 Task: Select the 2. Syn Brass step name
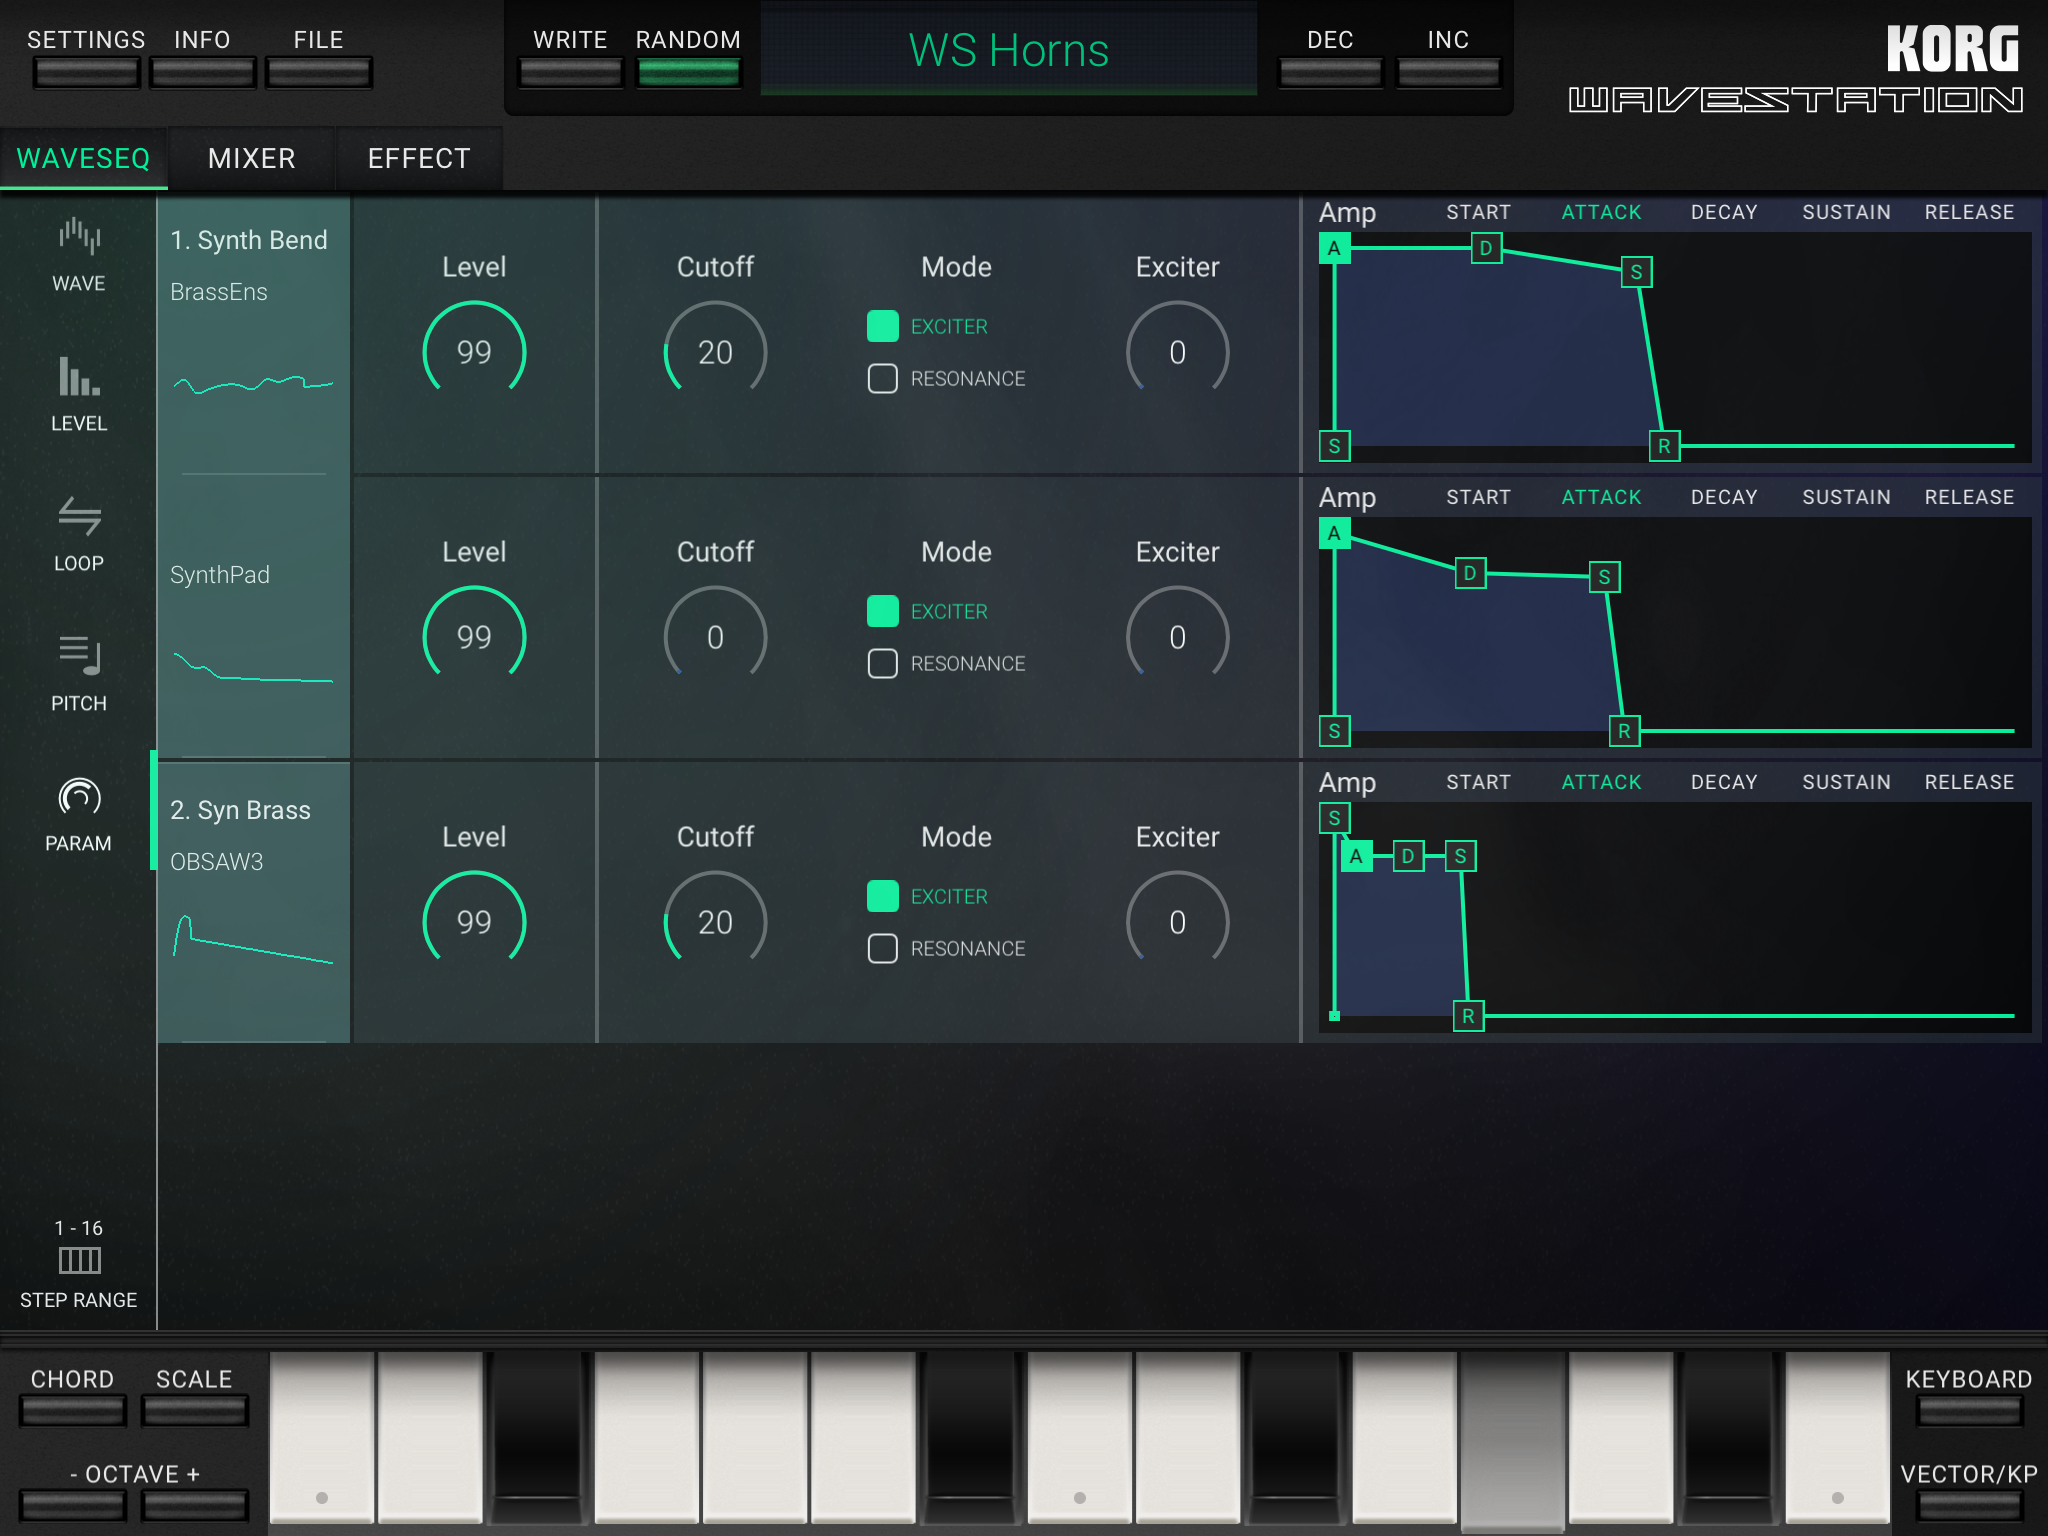pos(240,810)
